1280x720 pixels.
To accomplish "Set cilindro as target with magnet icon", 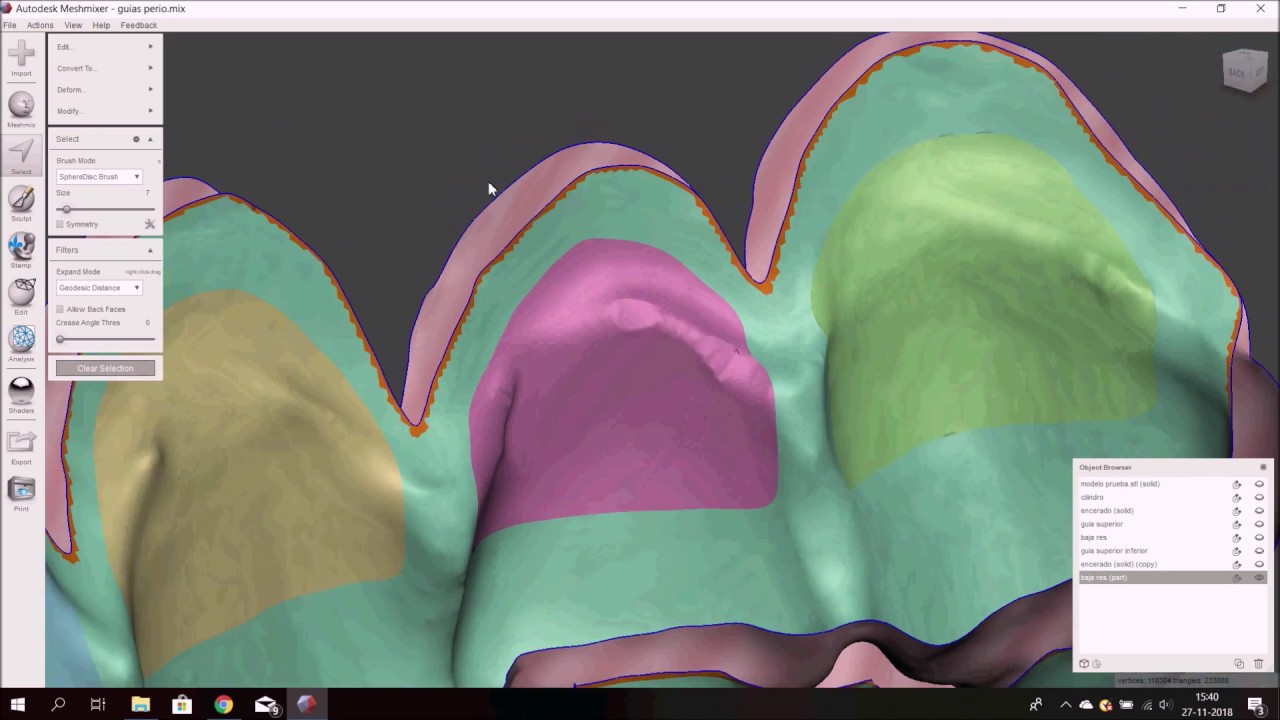I will [1237, 497].
